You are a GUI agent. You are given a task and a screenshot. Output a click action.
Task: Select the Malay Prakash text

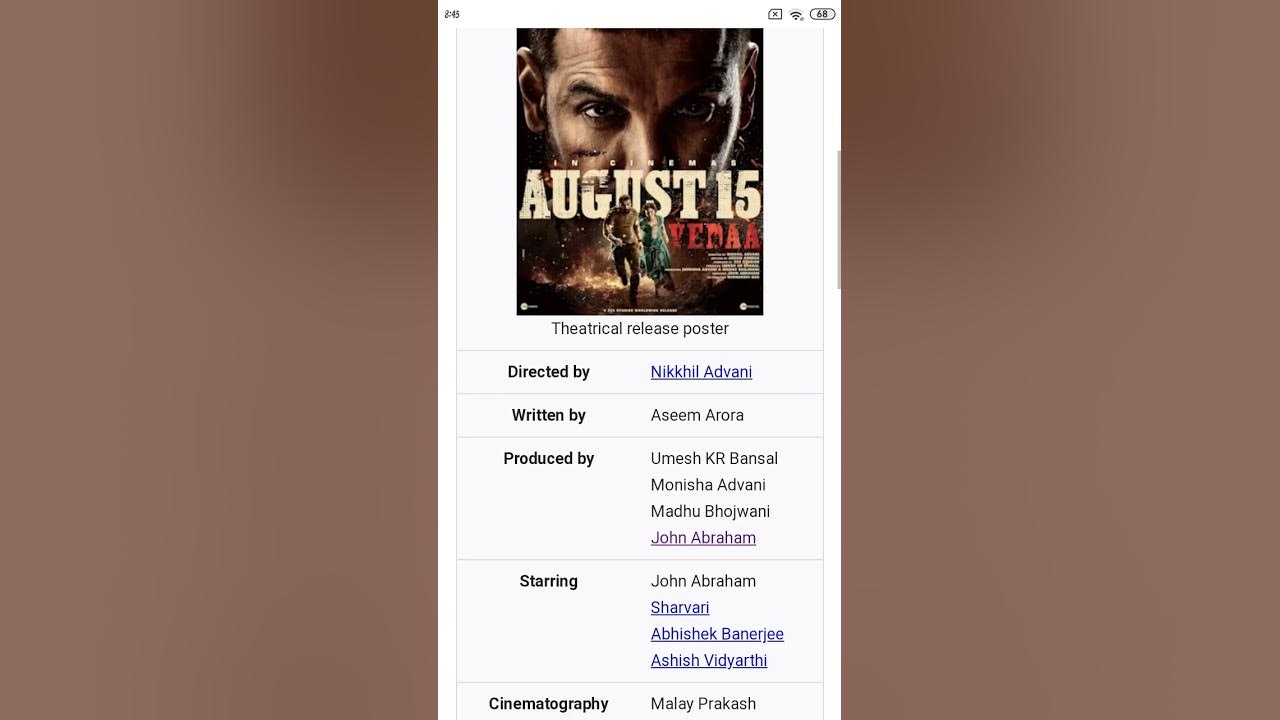coord(703,704)
